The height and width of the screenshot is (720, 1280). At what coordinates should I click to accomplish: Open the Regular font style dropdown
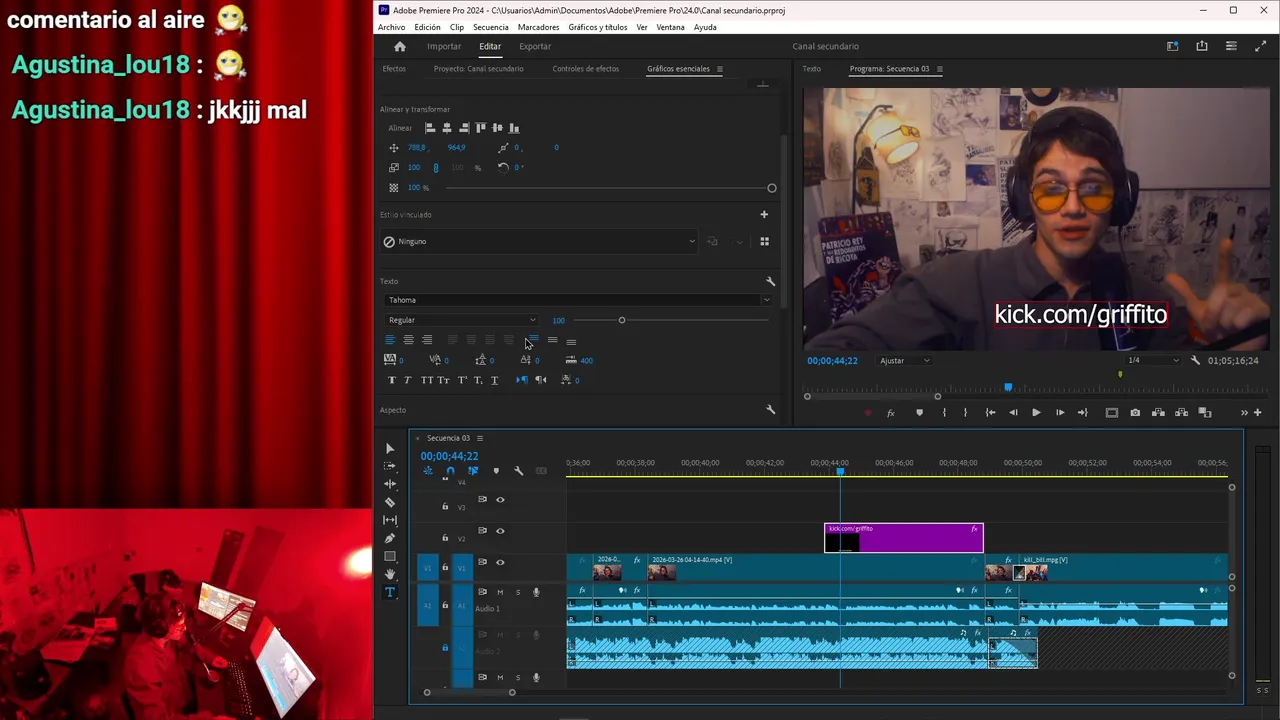coord(462,320)
